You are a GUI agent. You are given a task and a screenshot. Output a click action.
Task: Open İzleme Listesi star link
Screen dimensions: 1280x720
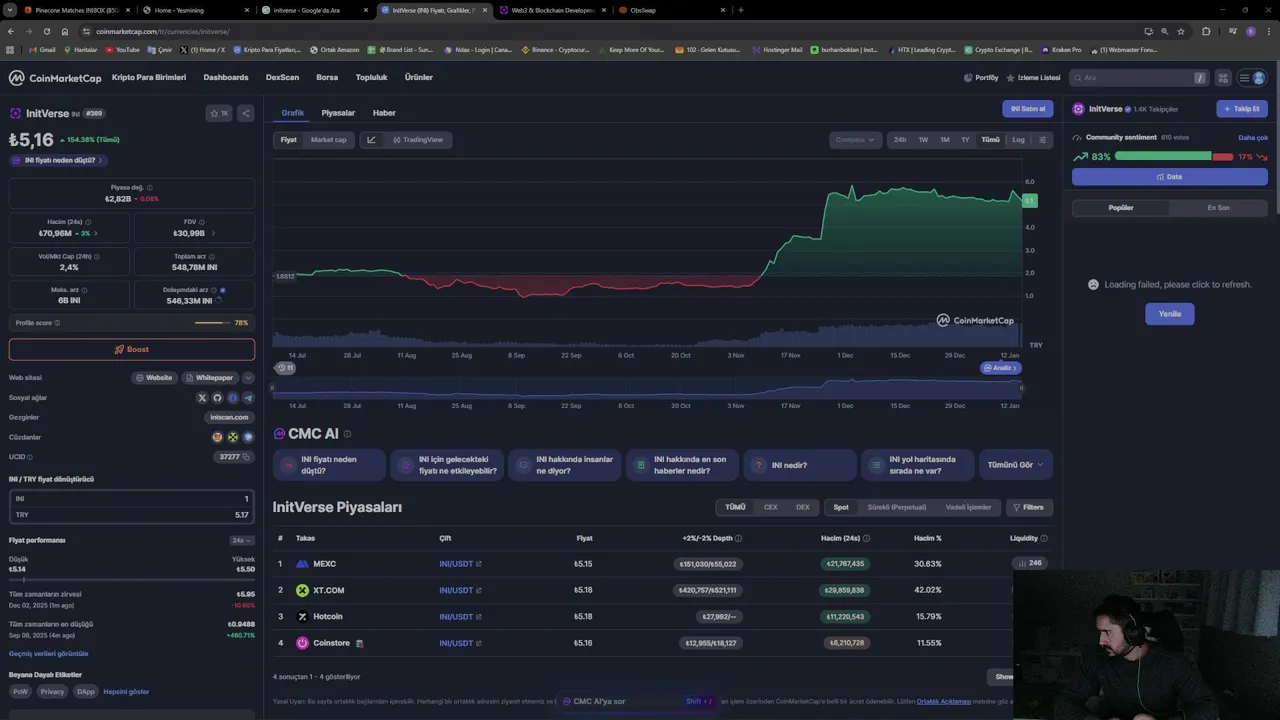(1033, 78)
